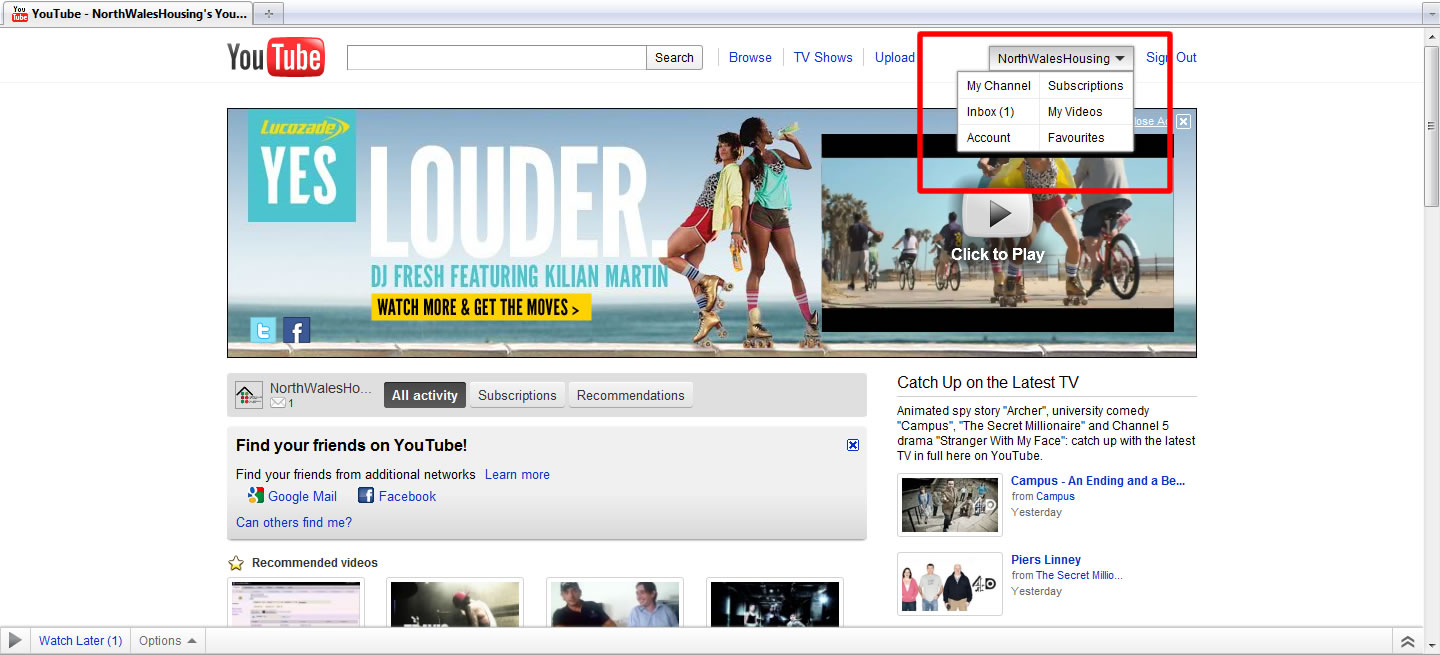
Task: Click the second recommended video thumbnail
Action: tap(455, 603)
